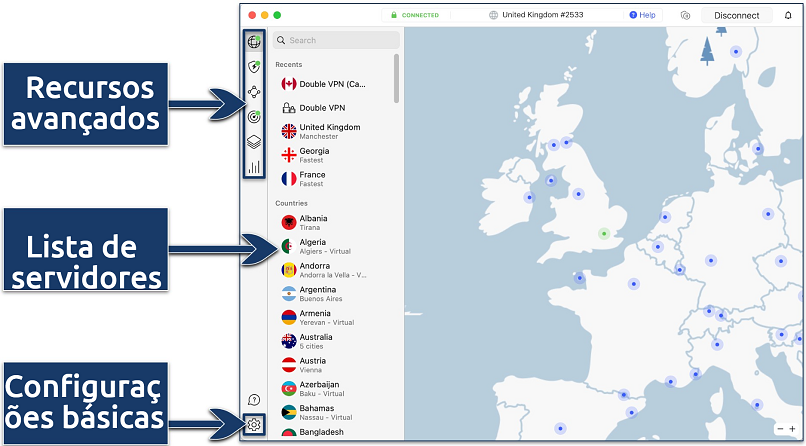The image size is (806, 446).
Task: Click the pause connection icon beside Disconnect
Action: click(x=685, y=15)
